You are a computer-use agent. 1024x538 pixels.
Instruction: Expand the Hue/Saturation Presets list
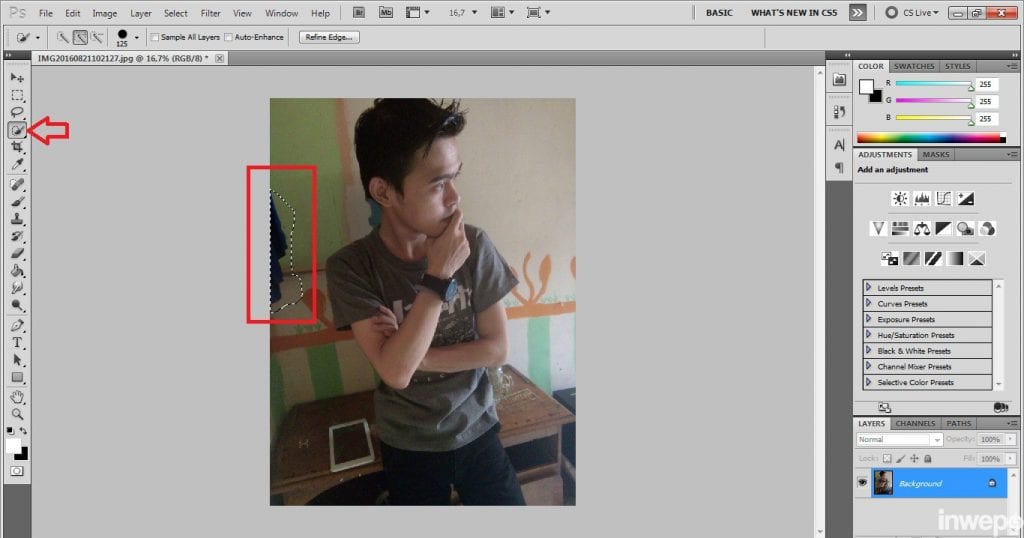tap(869, 335)
